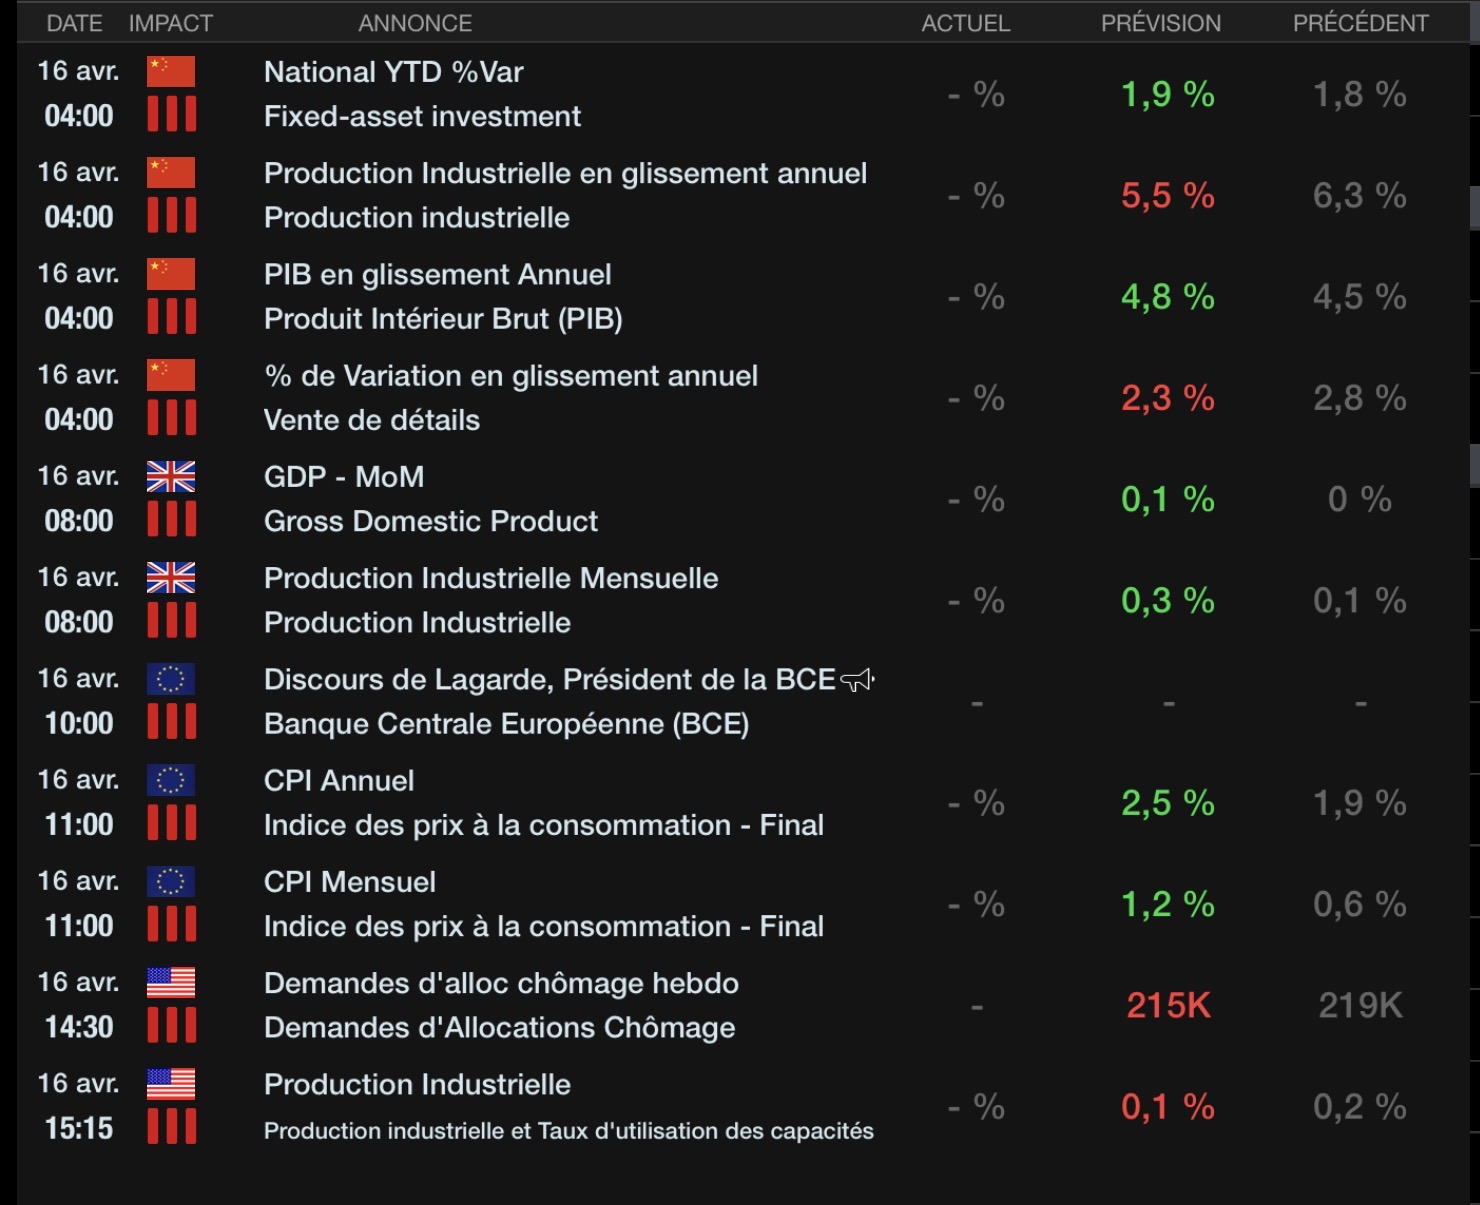Click the red impact bars of Fixed-asset investment
The height and width of the screenshot is (1205, 1480).
pos(172,114)
